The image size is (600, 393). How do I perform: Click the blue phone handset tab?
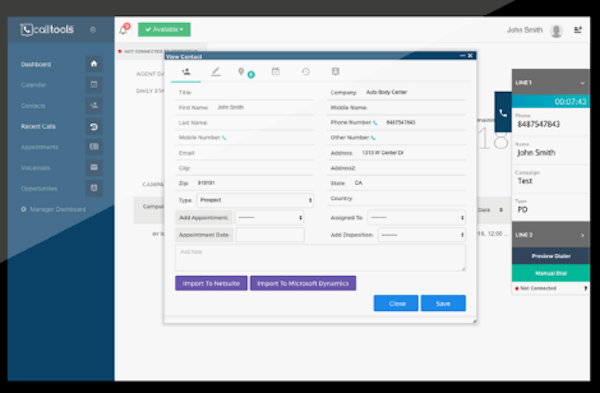click(x=503, y=113)
